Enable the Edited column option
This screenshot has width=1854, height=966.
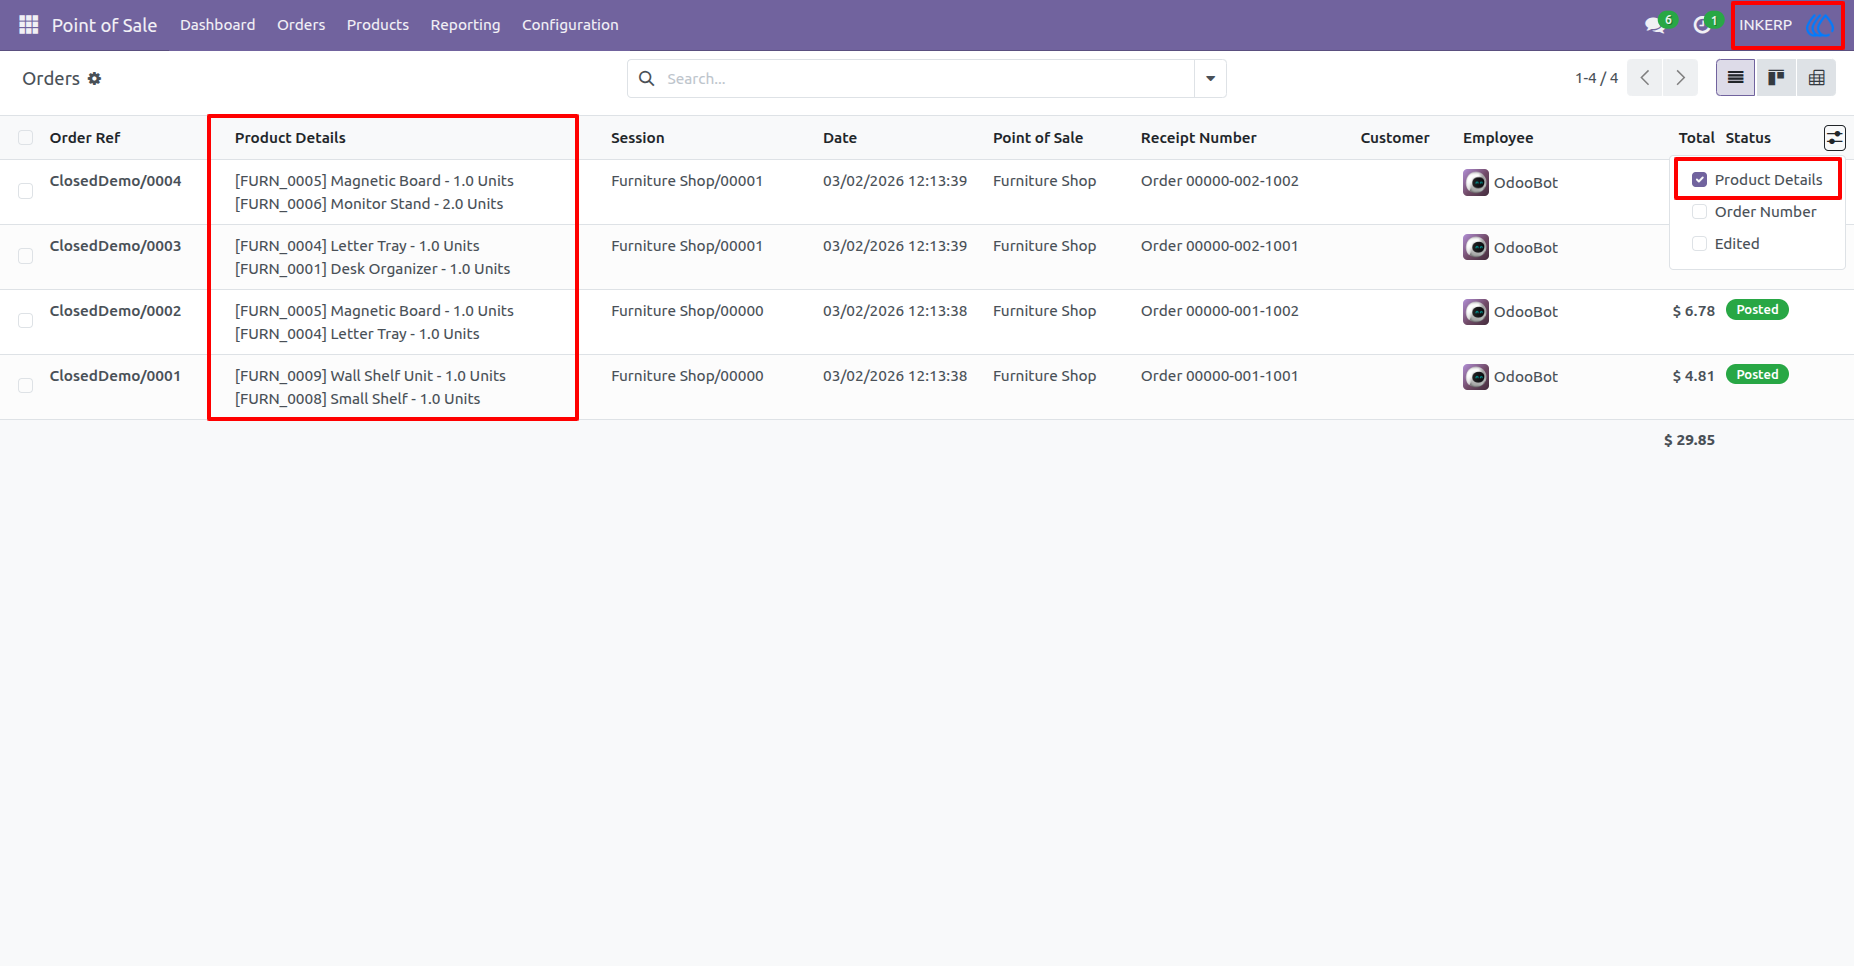(x=1699, y=244)
